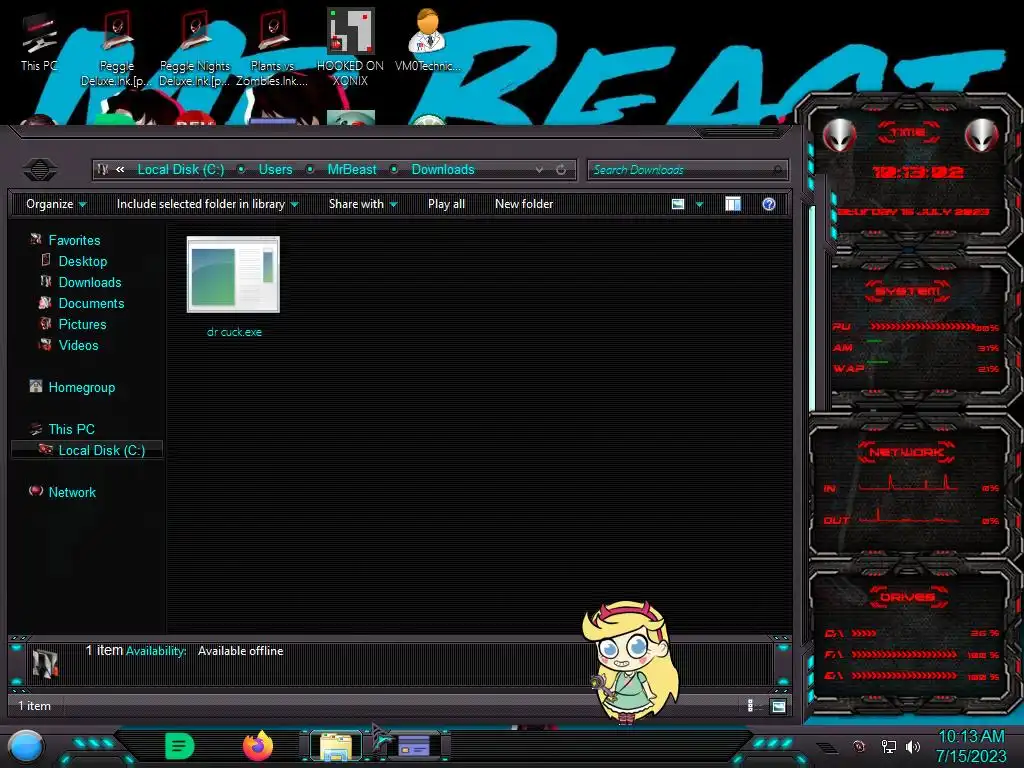Viewport: 1024px width, 768px height.
Task: Navigate to the Users breadcrumb
Action: 276,170
